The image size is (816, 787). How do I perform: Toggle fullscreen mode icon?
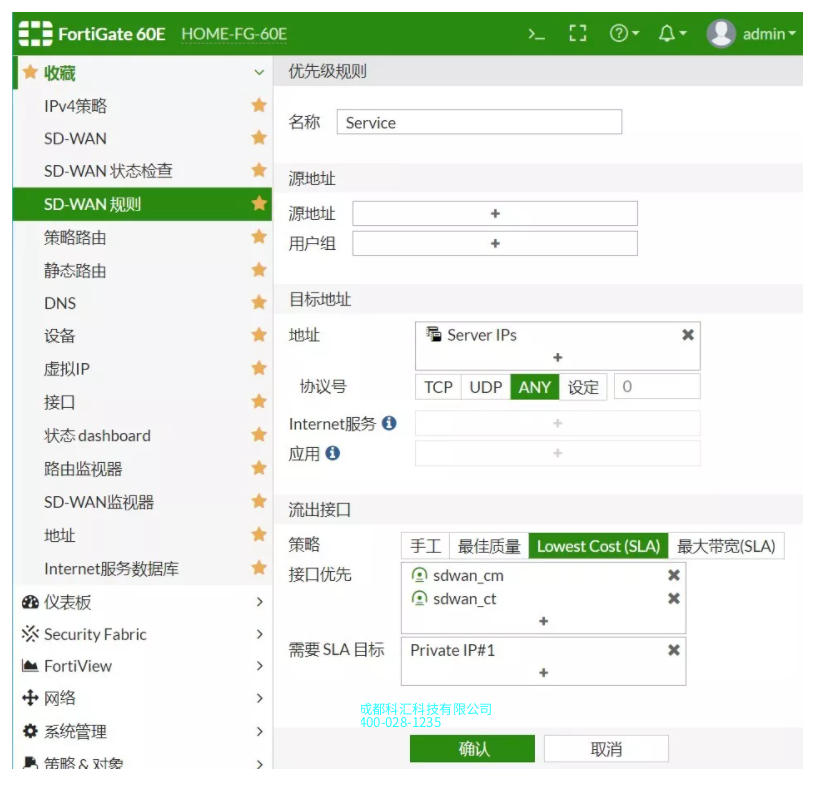click(x=577, y=34)
